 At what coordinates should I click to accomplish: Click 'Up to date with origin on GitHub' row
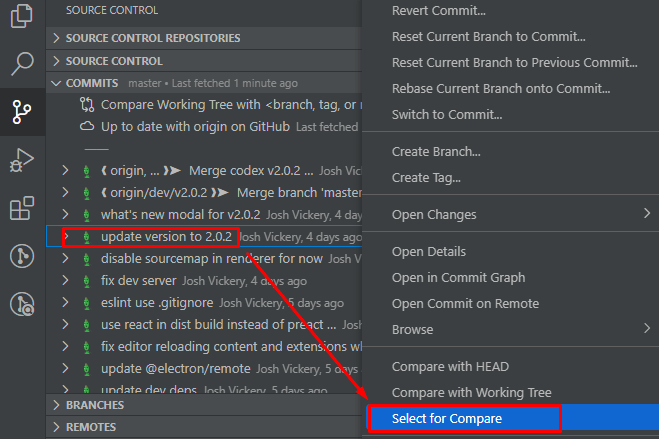203,126
